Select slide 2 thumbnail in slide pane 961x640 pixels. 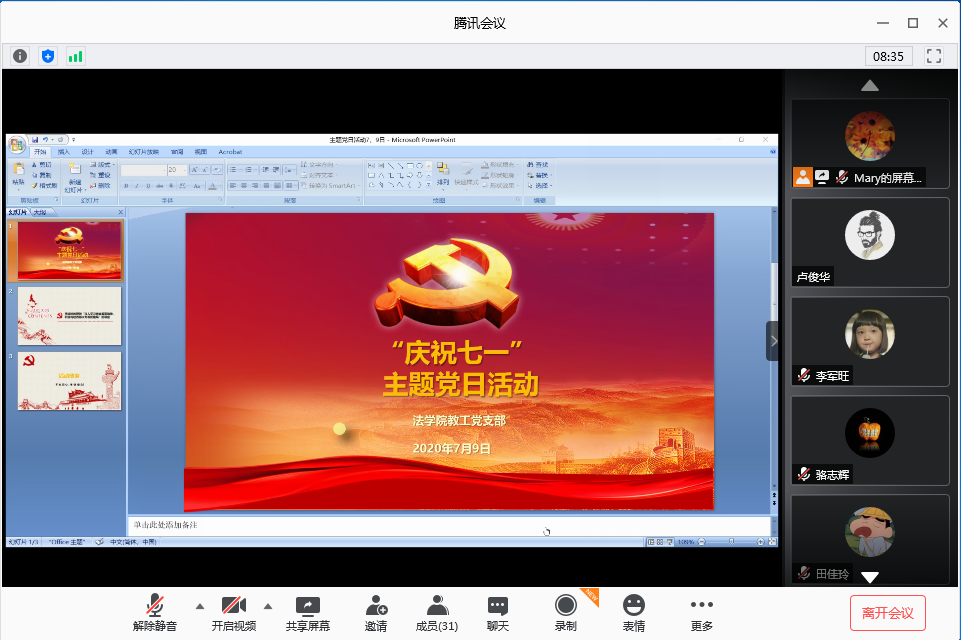click(x=69, y=316)
